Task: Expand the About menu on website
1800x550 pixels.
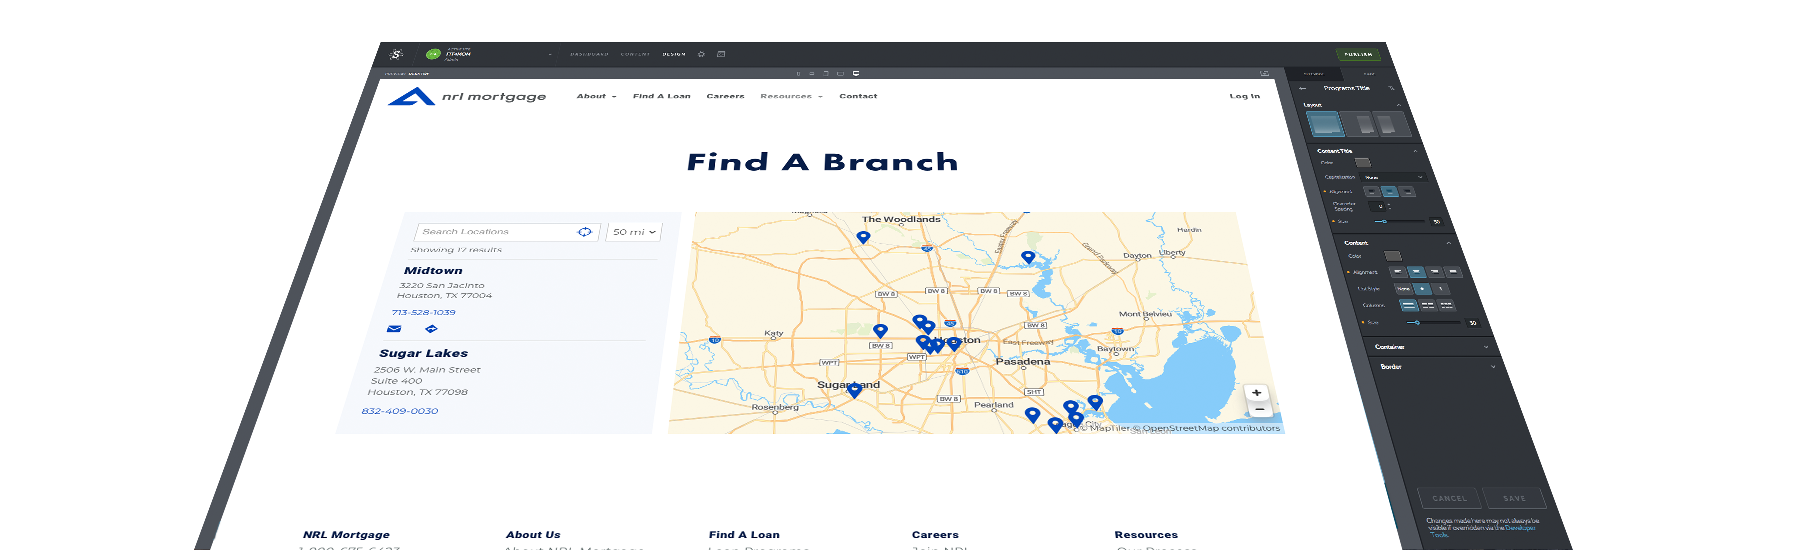Action: [596, 96]
